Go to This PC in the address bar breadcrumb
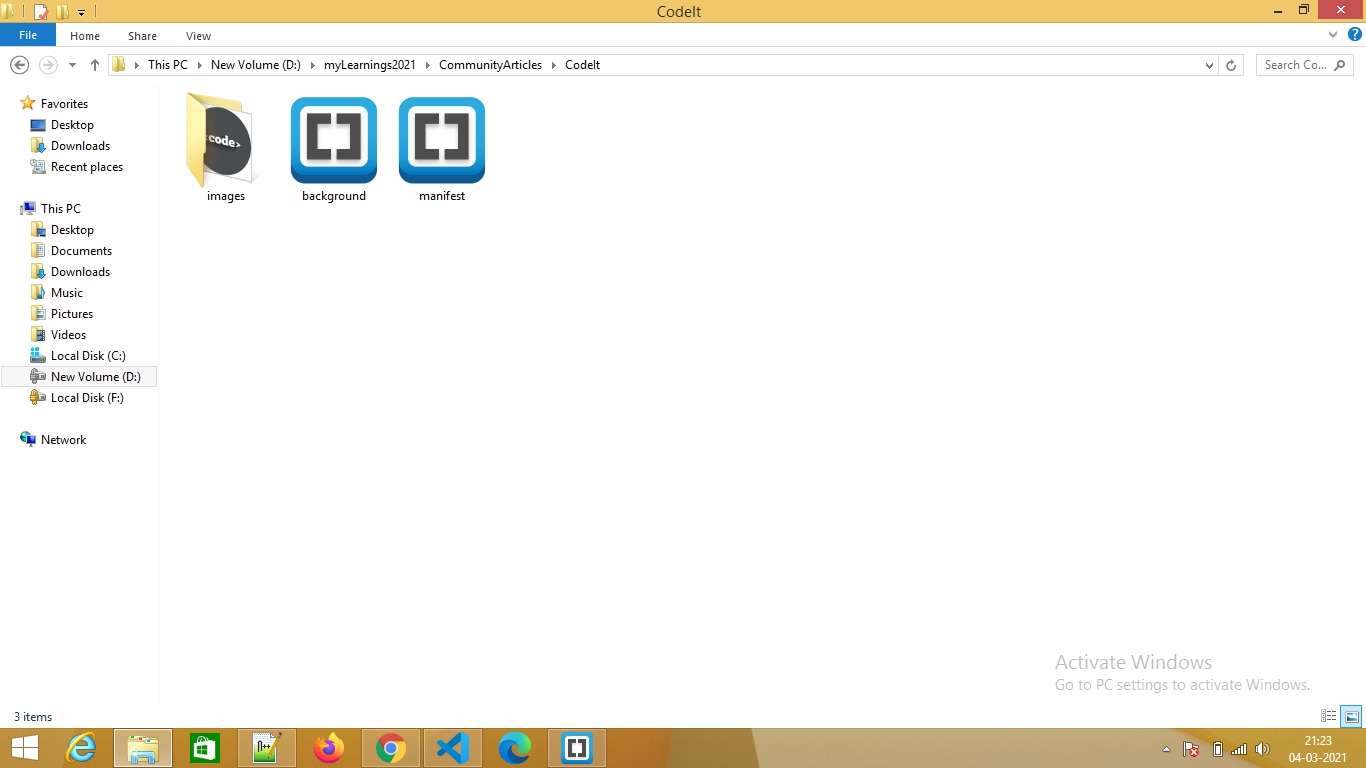1366x768 pixels. (x=168, y=65)
